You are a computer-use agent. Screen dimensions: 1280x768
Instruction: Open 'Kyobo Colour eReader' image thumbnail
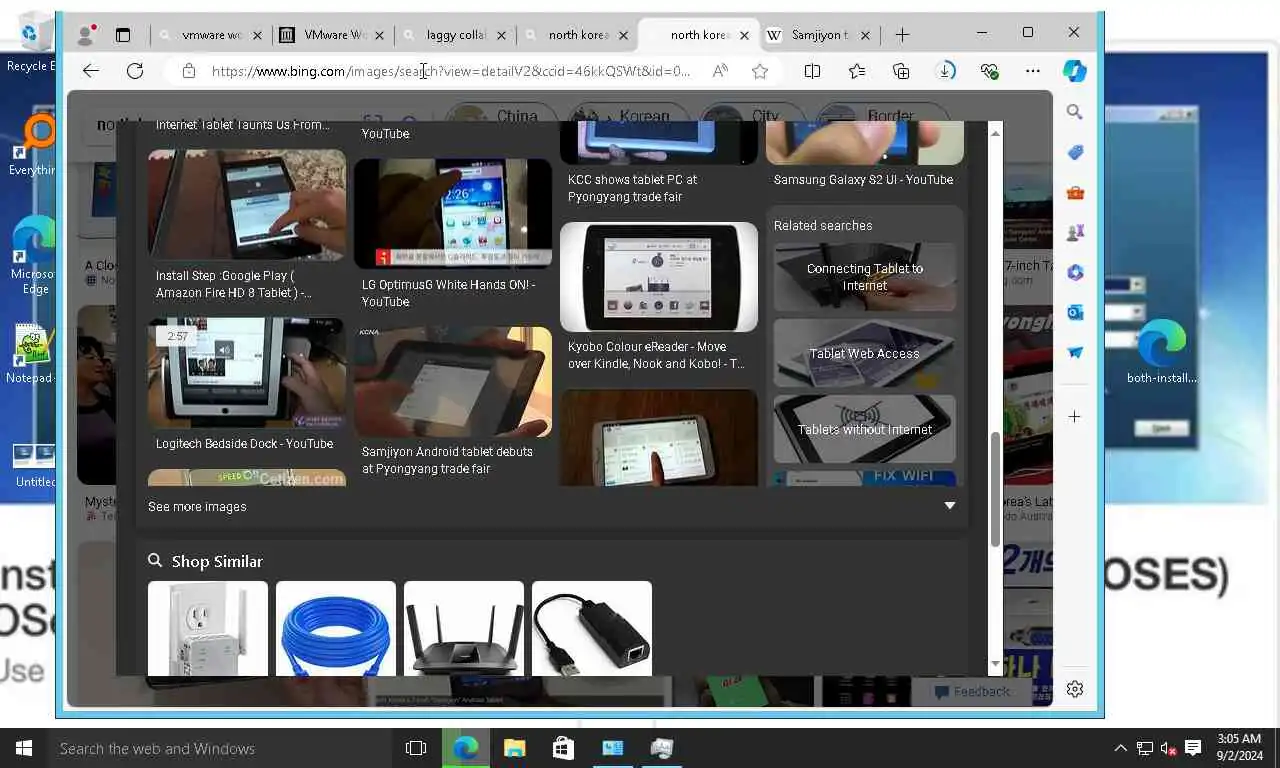[x=659, y=277]
